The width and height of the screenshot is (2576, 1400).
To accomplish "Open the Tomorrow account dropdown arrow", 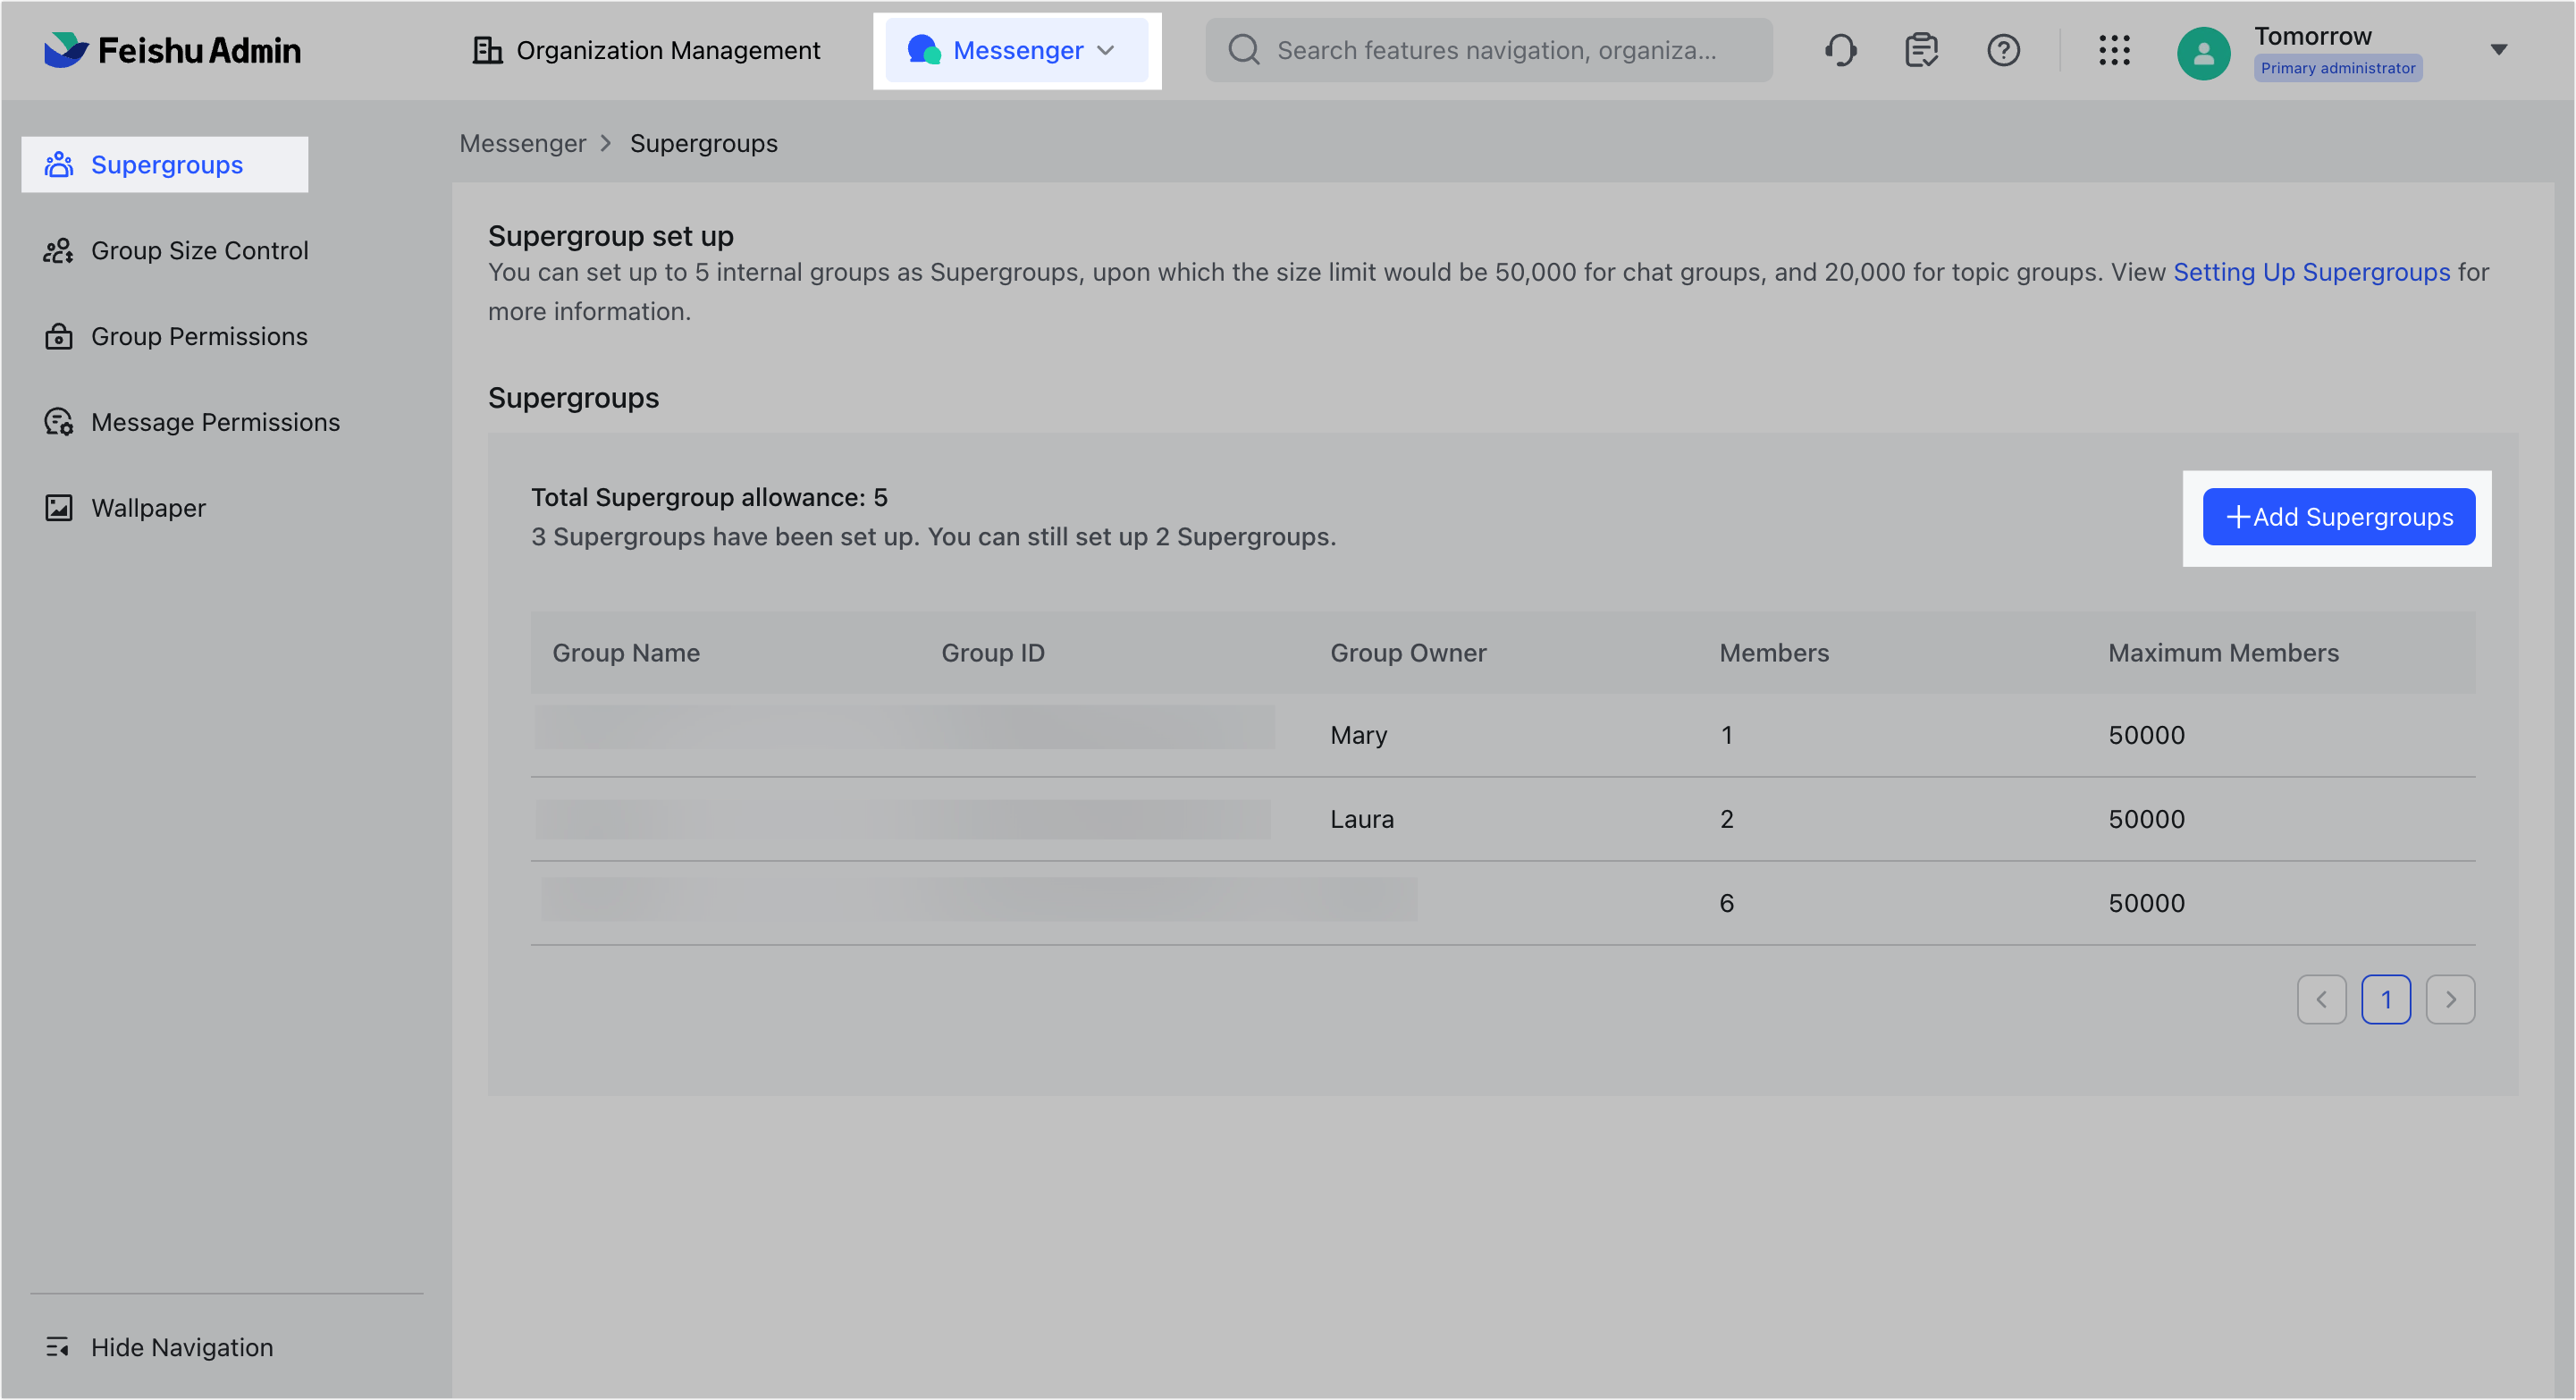I will [x=2499, y=50].
